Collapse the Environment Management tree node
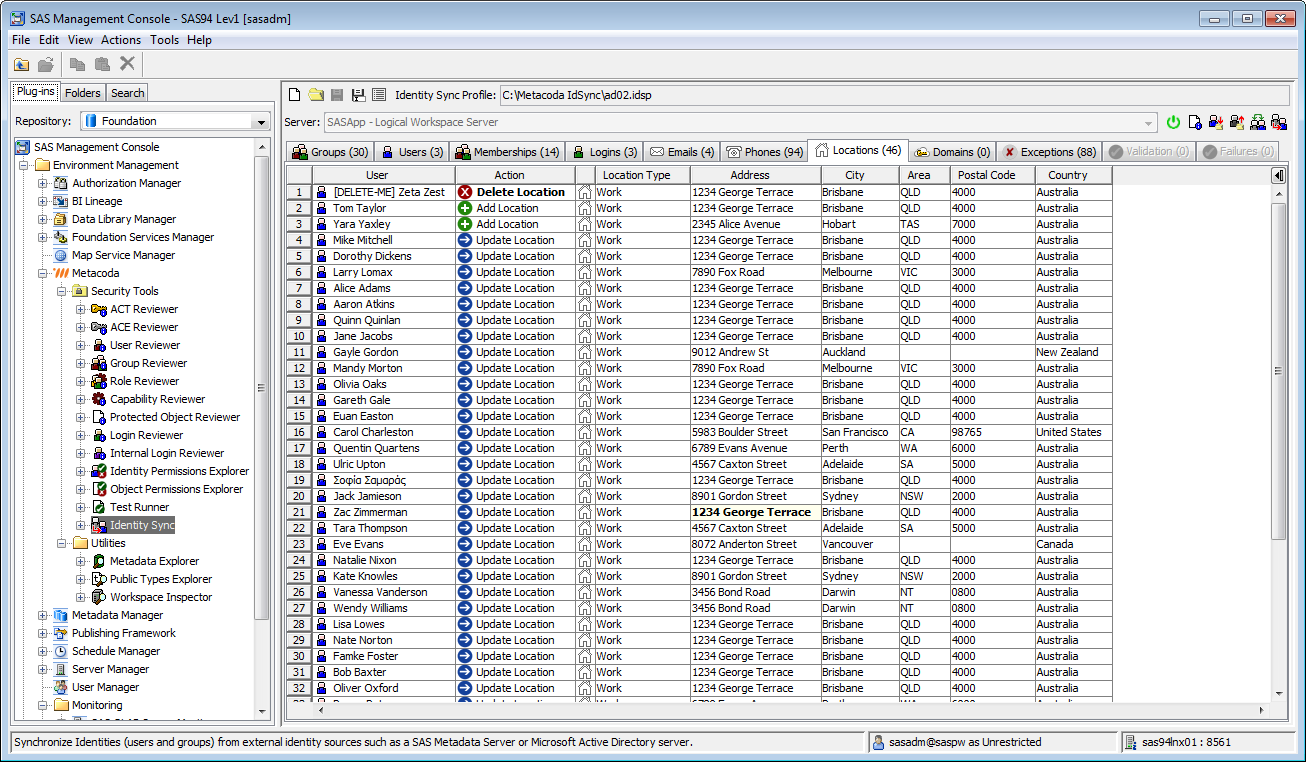 [25, 165]
